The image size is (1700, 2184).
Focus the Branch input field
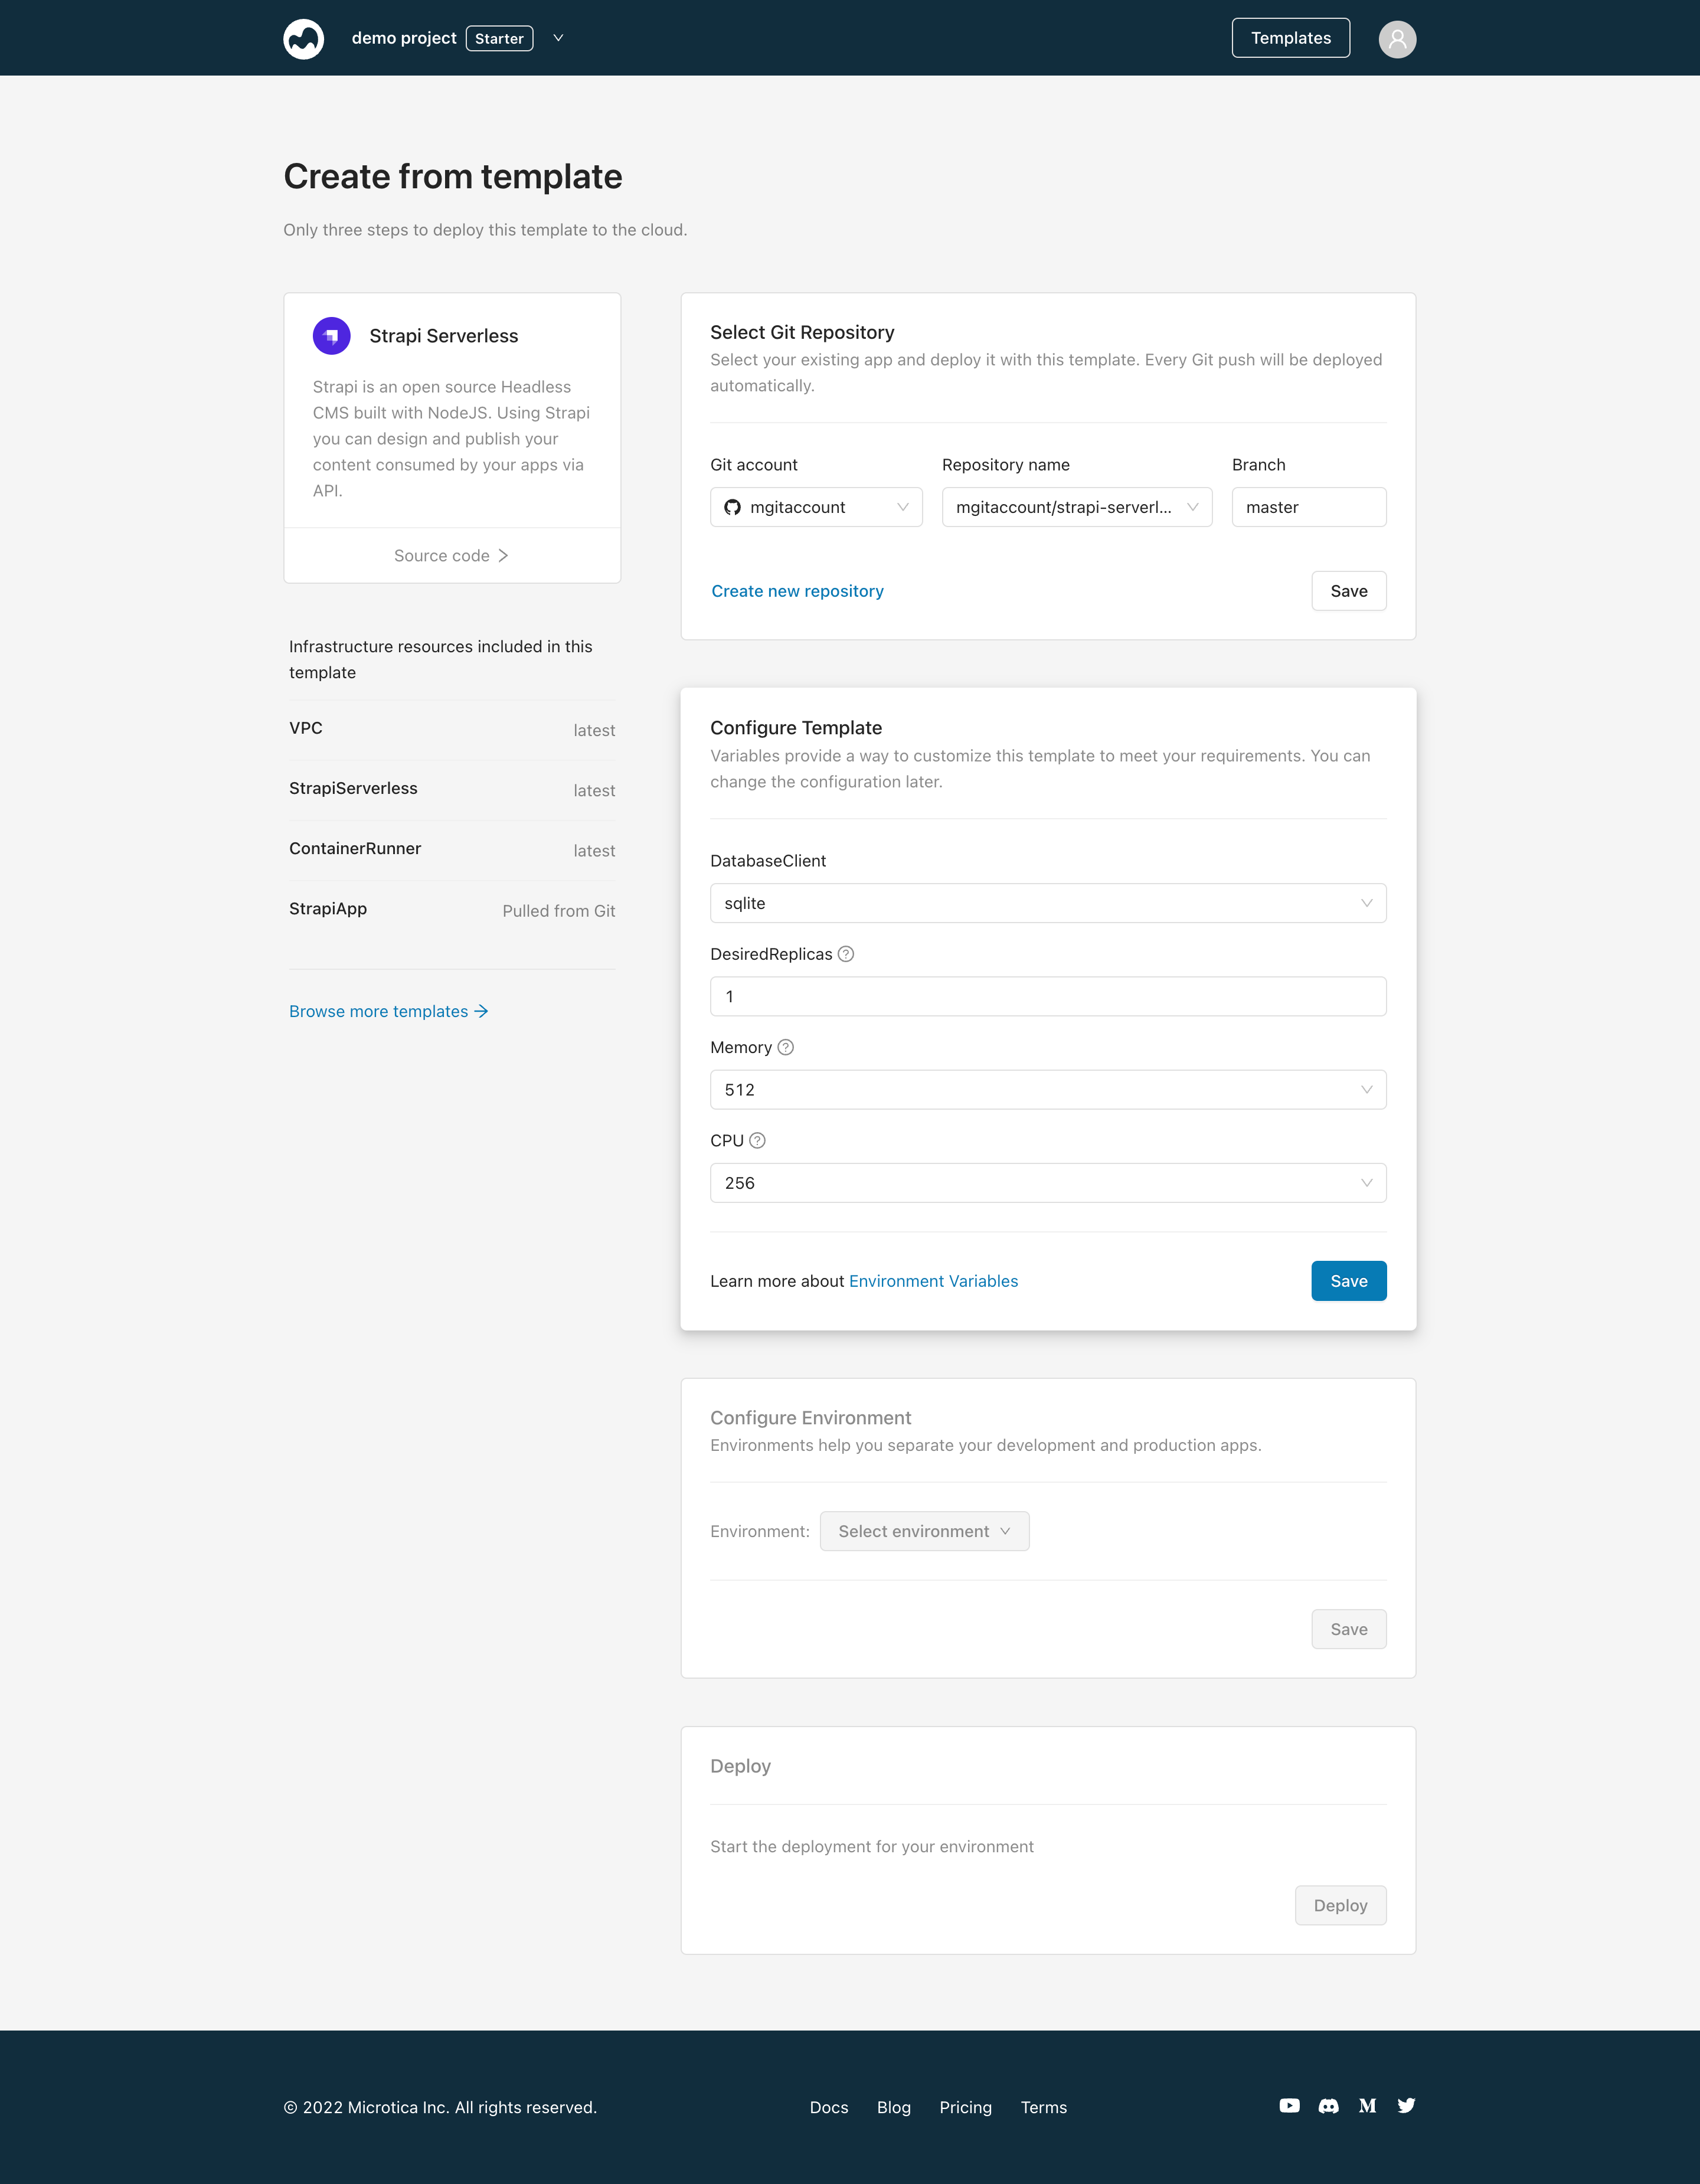tap(1309, 507)
